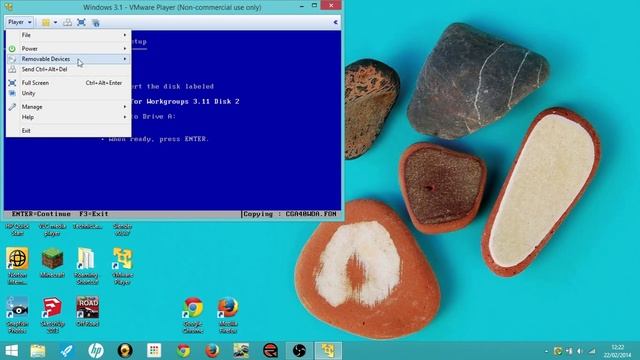This screenshot has height=360, width=640.
Task: Choose Exit in the Player menu
Action: pos(69,131)
